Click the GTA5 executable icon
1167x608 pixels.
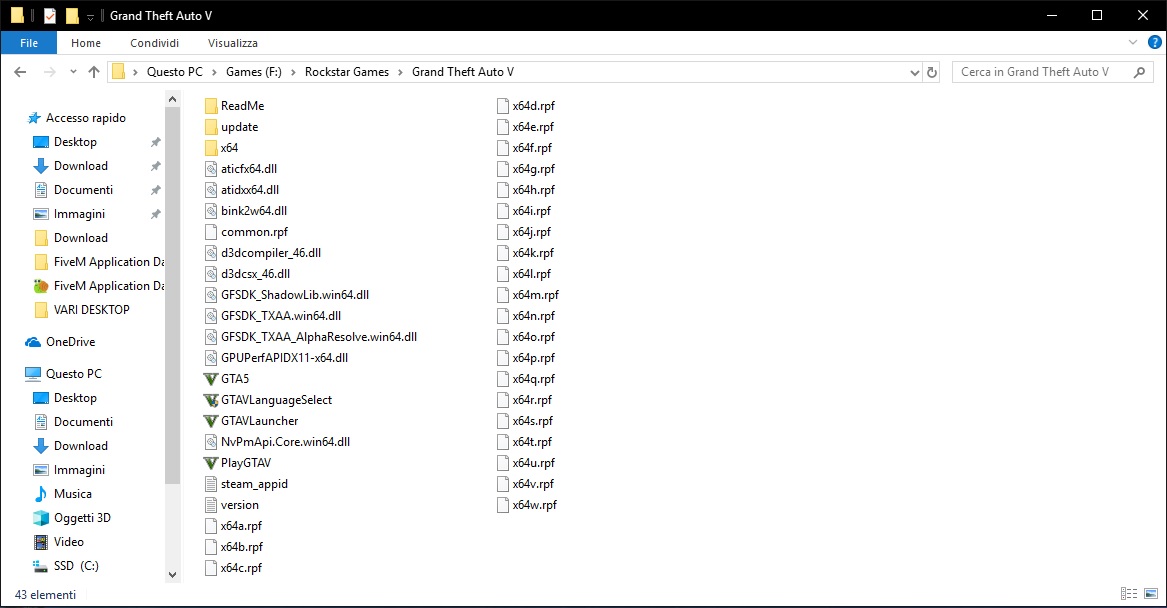[211, 379]
